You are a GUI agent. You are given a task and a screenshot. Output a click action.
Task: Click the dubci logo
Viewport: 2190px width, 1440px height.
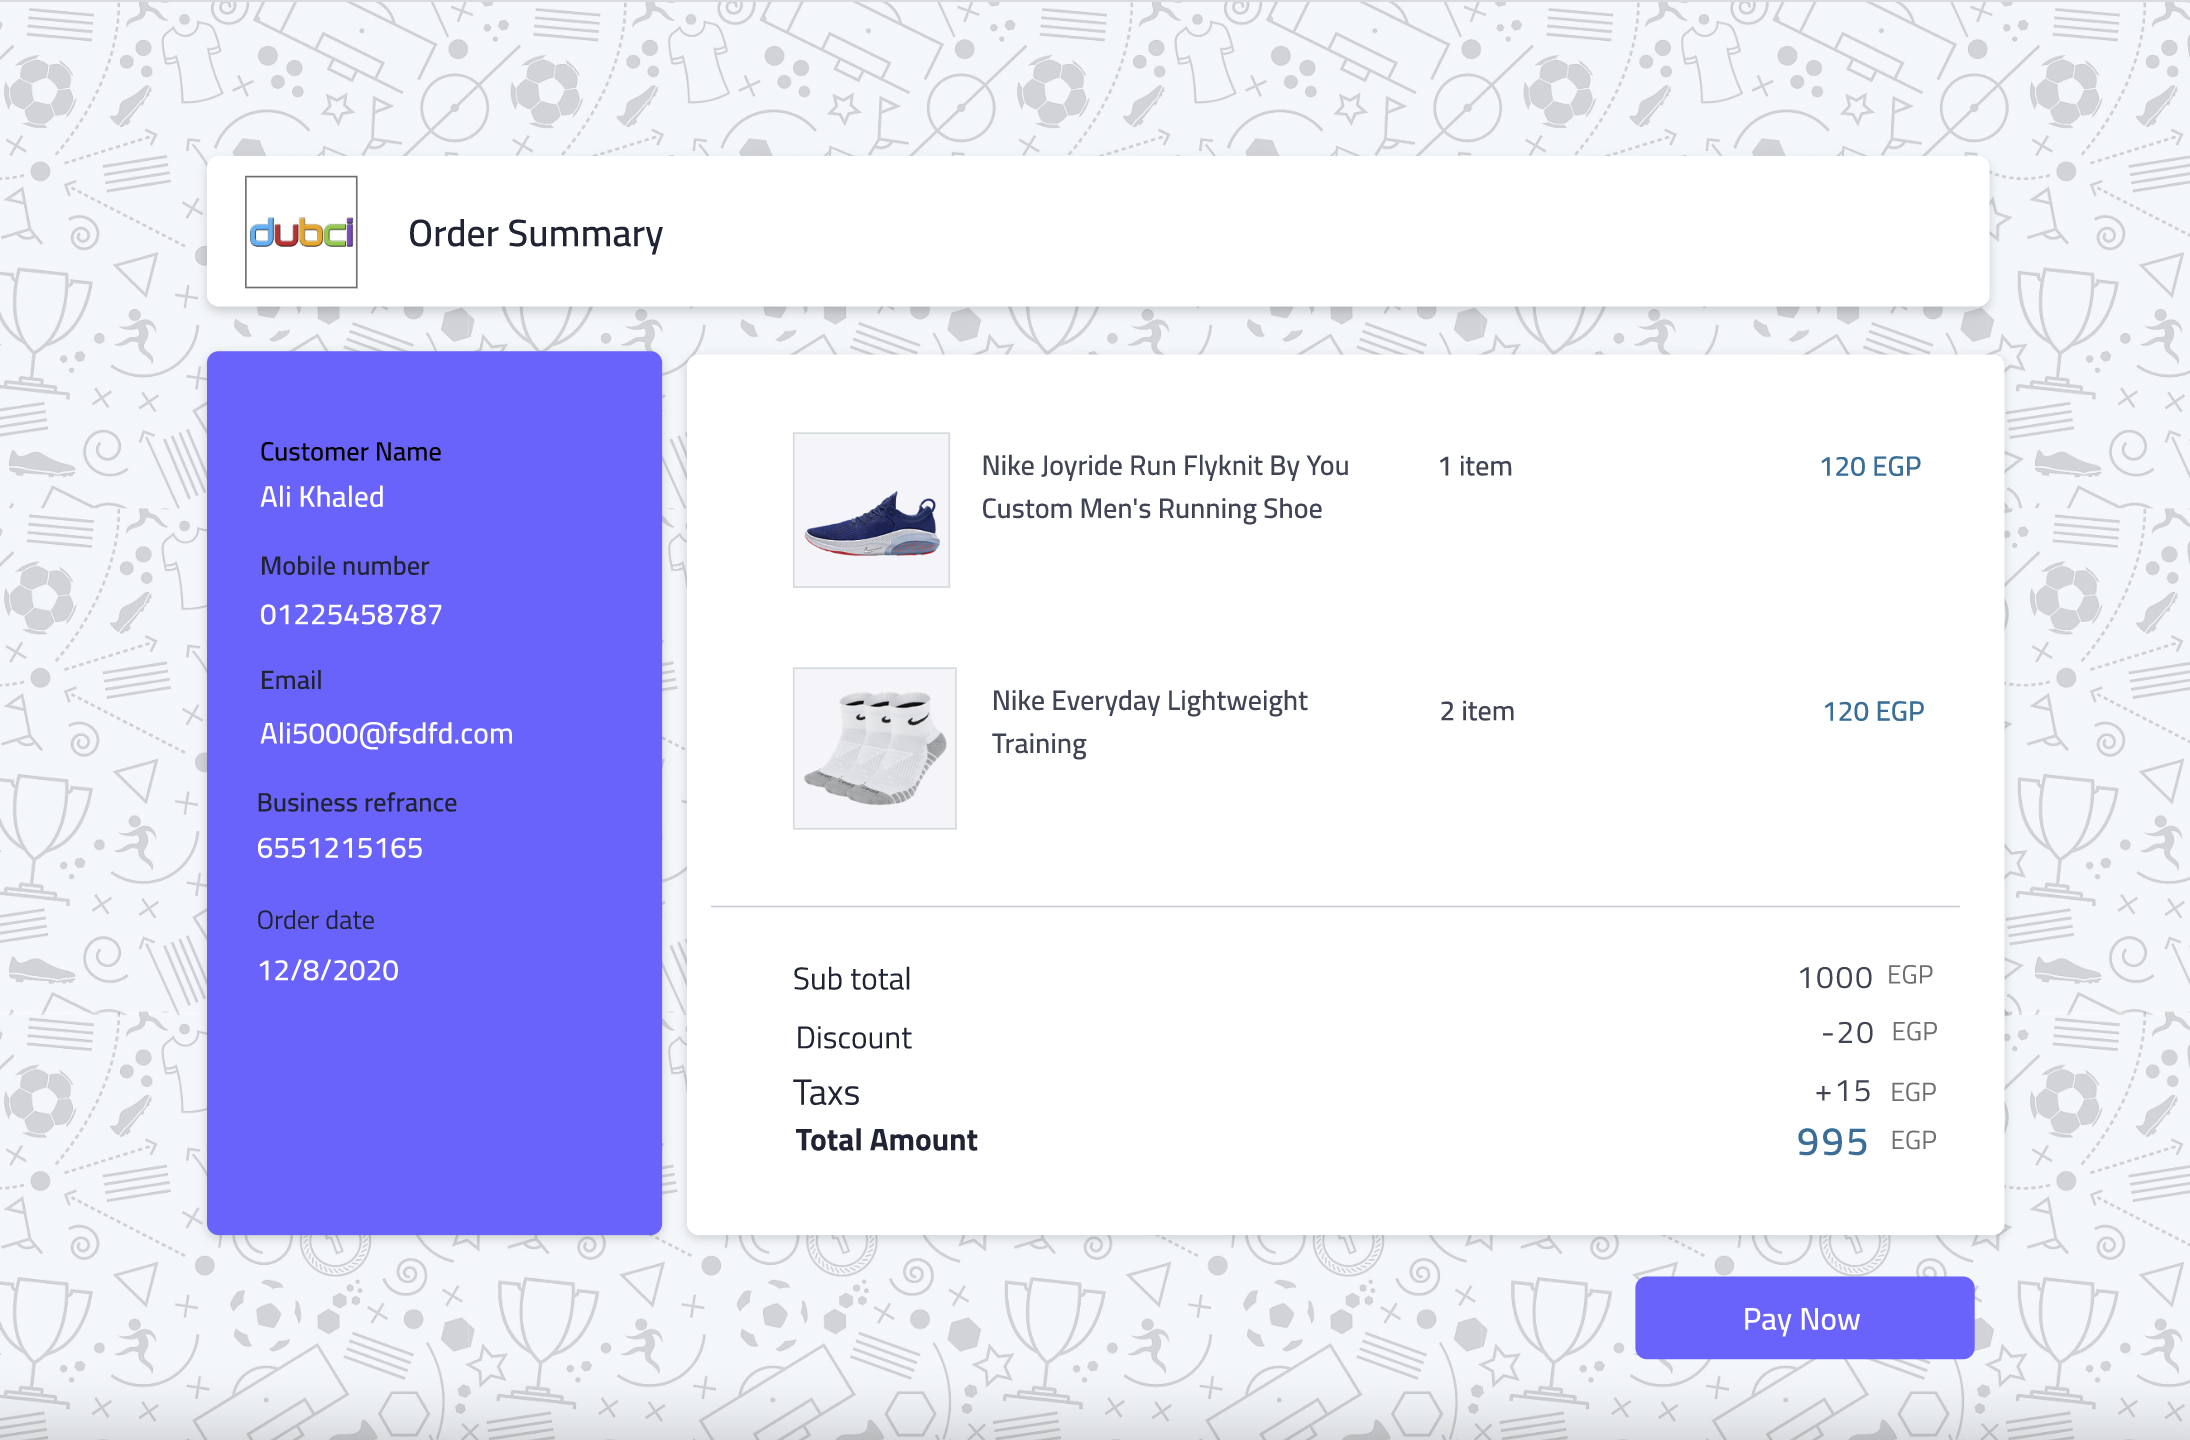[301, 232]
